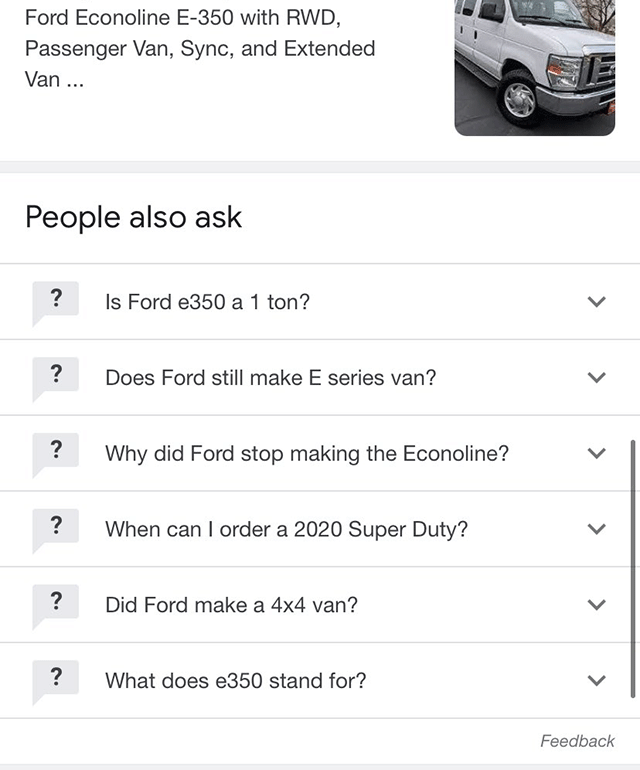Click question icon beside 'Does Ford still make E series van?'
Viewport: 640px width, 770px height.
point(56,376)
